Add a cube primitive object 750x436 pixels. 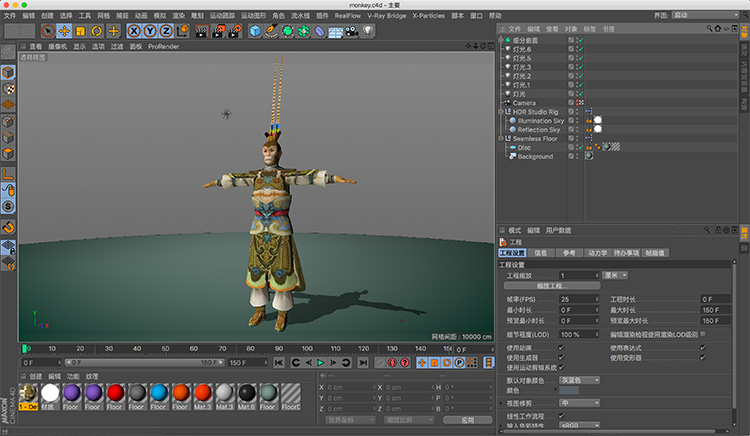[255, 31]
